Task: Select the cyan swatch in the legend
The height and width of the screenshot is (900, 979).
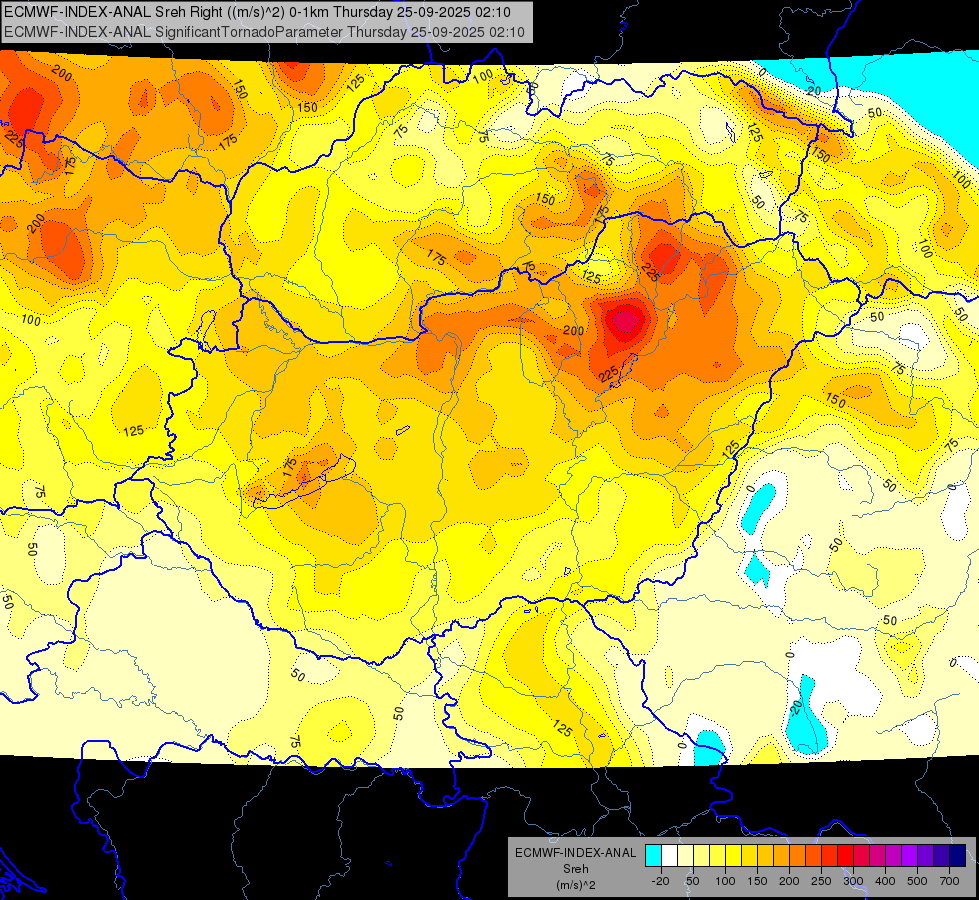Action: click(653, 855)
